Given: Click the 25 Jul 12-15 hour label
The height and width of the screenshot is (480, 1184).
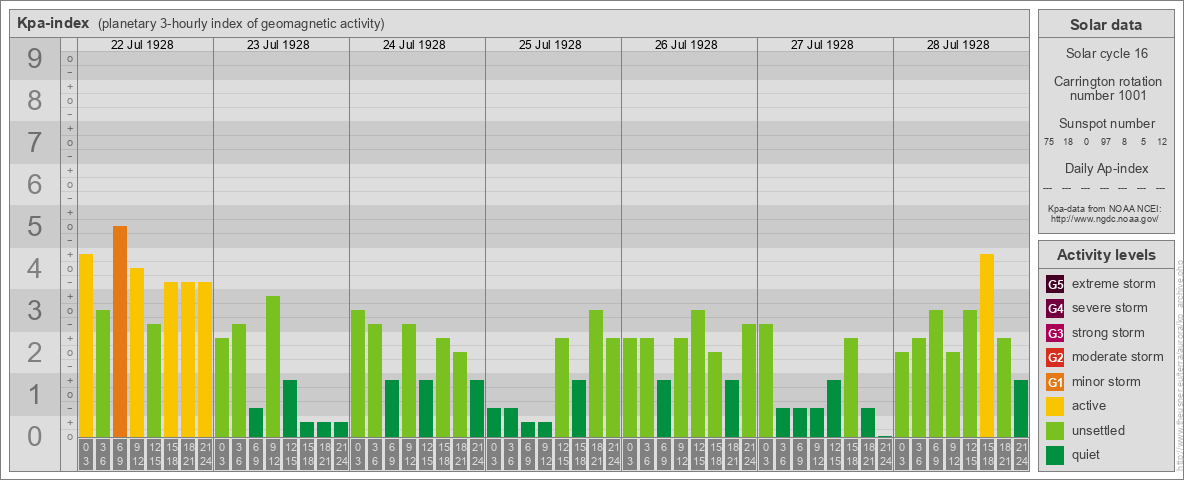Looking at the screenshot, I should [562, 455].
